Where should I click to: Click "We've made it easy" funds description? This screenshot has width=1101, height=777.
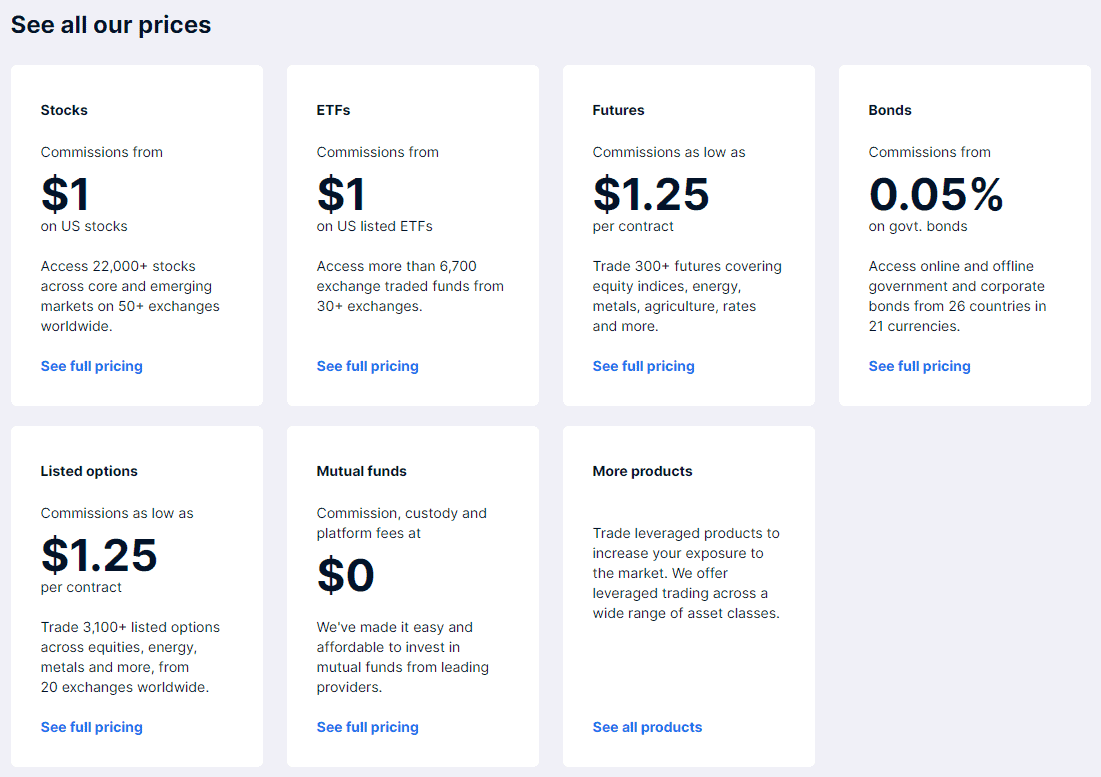[x=402, y=657]
